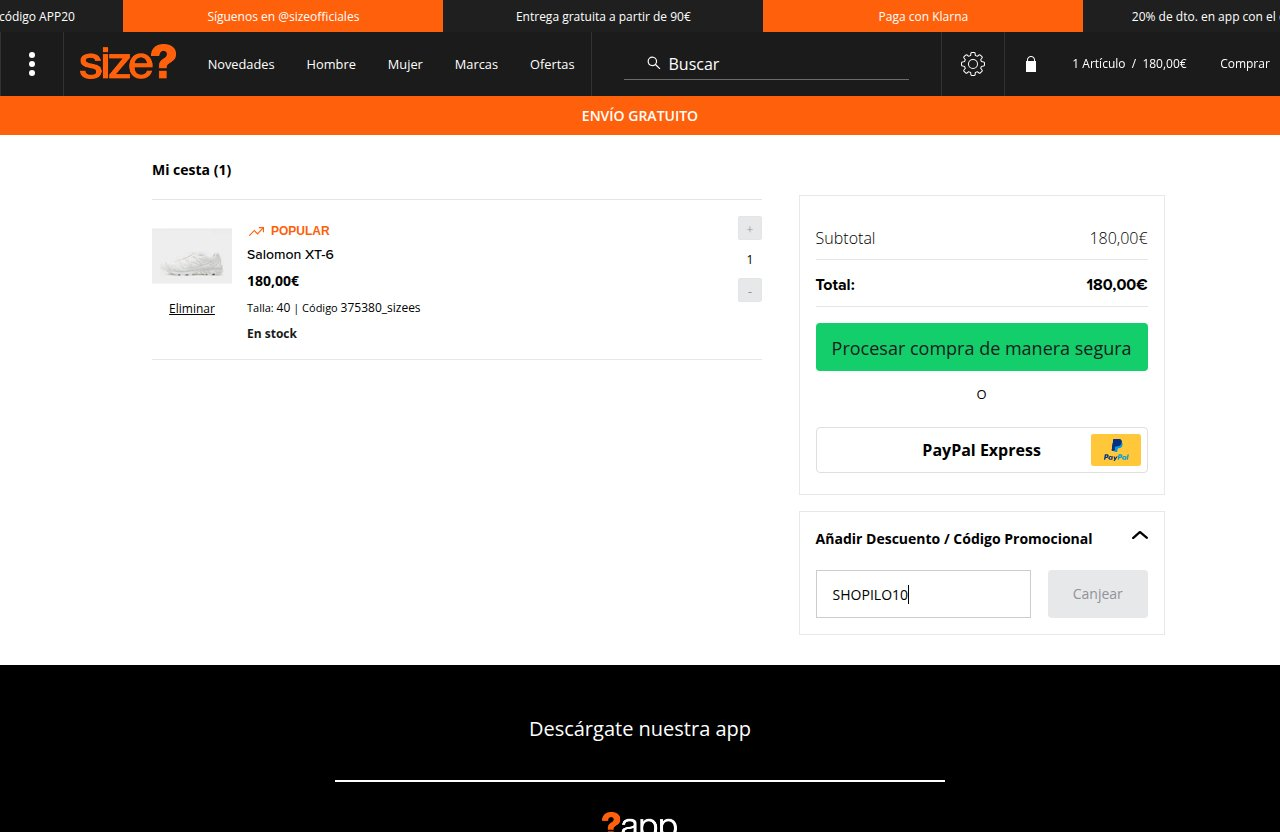Increase Salomon XT-6 quantity with plus

point(750,228)
